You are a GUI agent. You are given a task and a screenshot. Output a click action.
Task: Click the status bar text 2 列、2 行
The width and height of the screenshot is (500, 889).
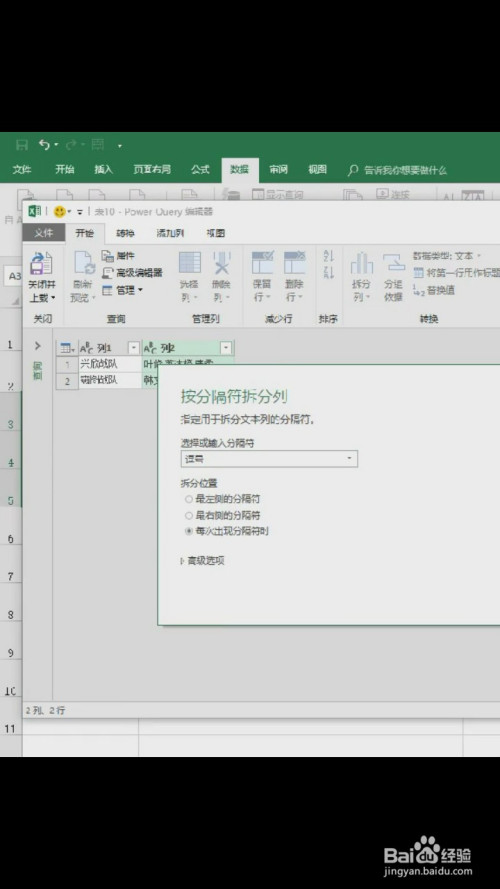[x=45, y=710]
